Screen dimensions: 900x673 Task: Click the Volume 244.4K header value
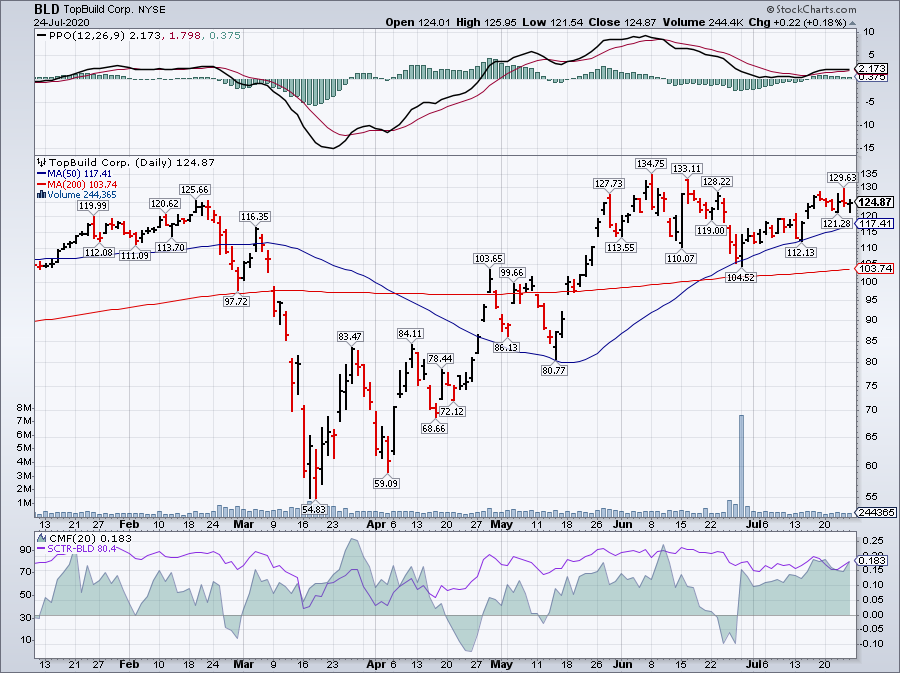[704, 22]
